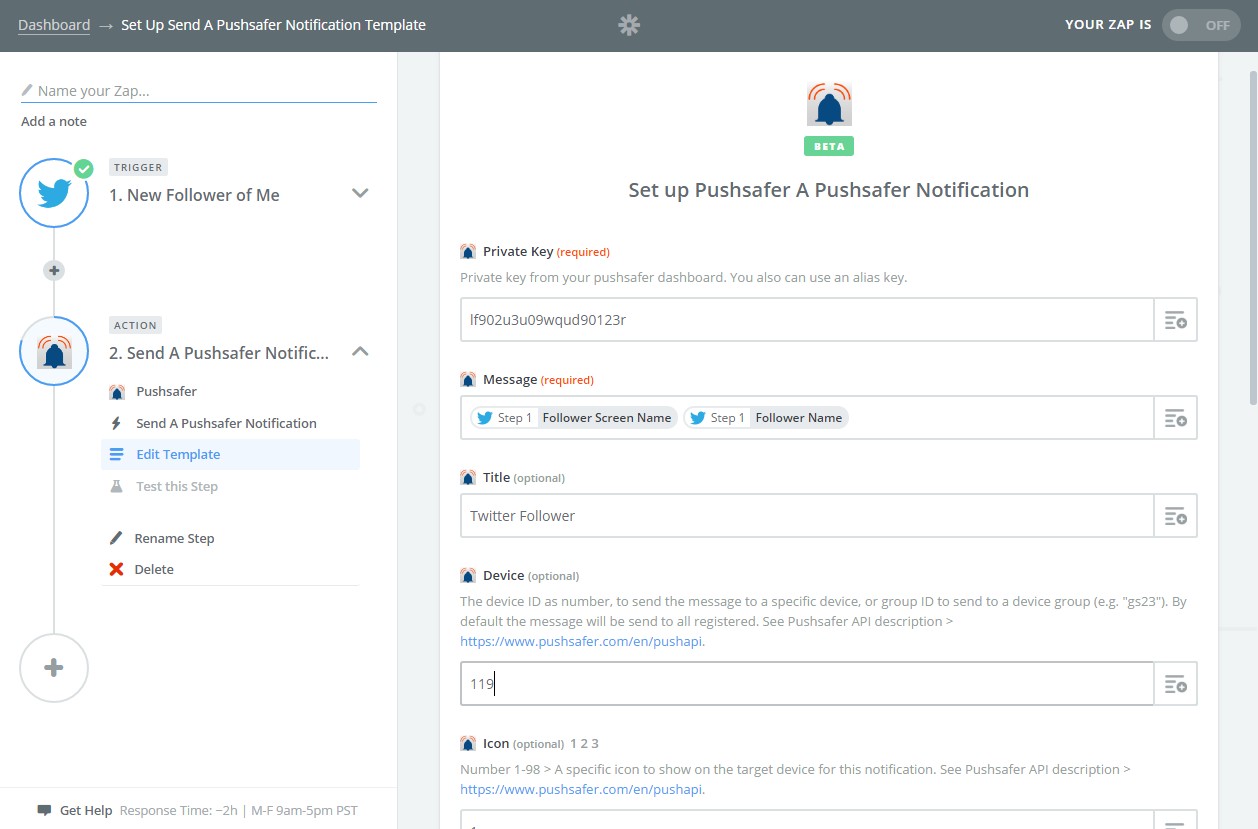Click the Zapier gear logo in header
1258x829 pixels.
pos(629,25)
